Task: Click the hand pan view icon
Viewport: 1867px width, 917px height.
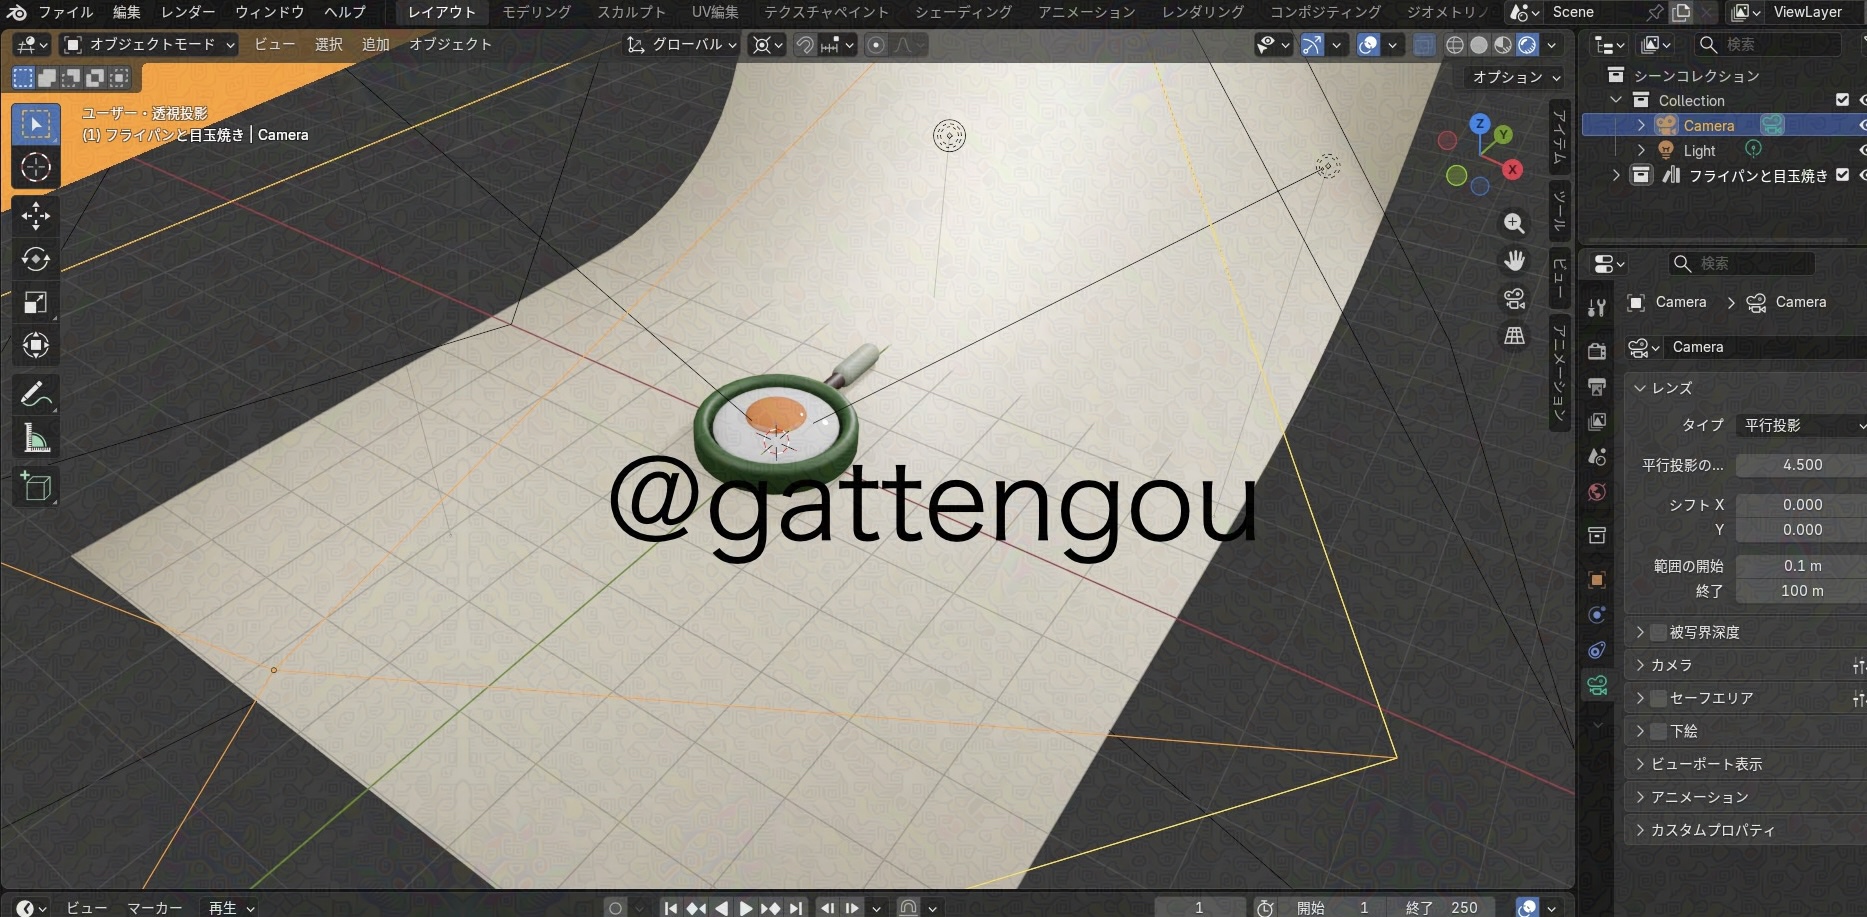Action: click(x=1515, y=261)
